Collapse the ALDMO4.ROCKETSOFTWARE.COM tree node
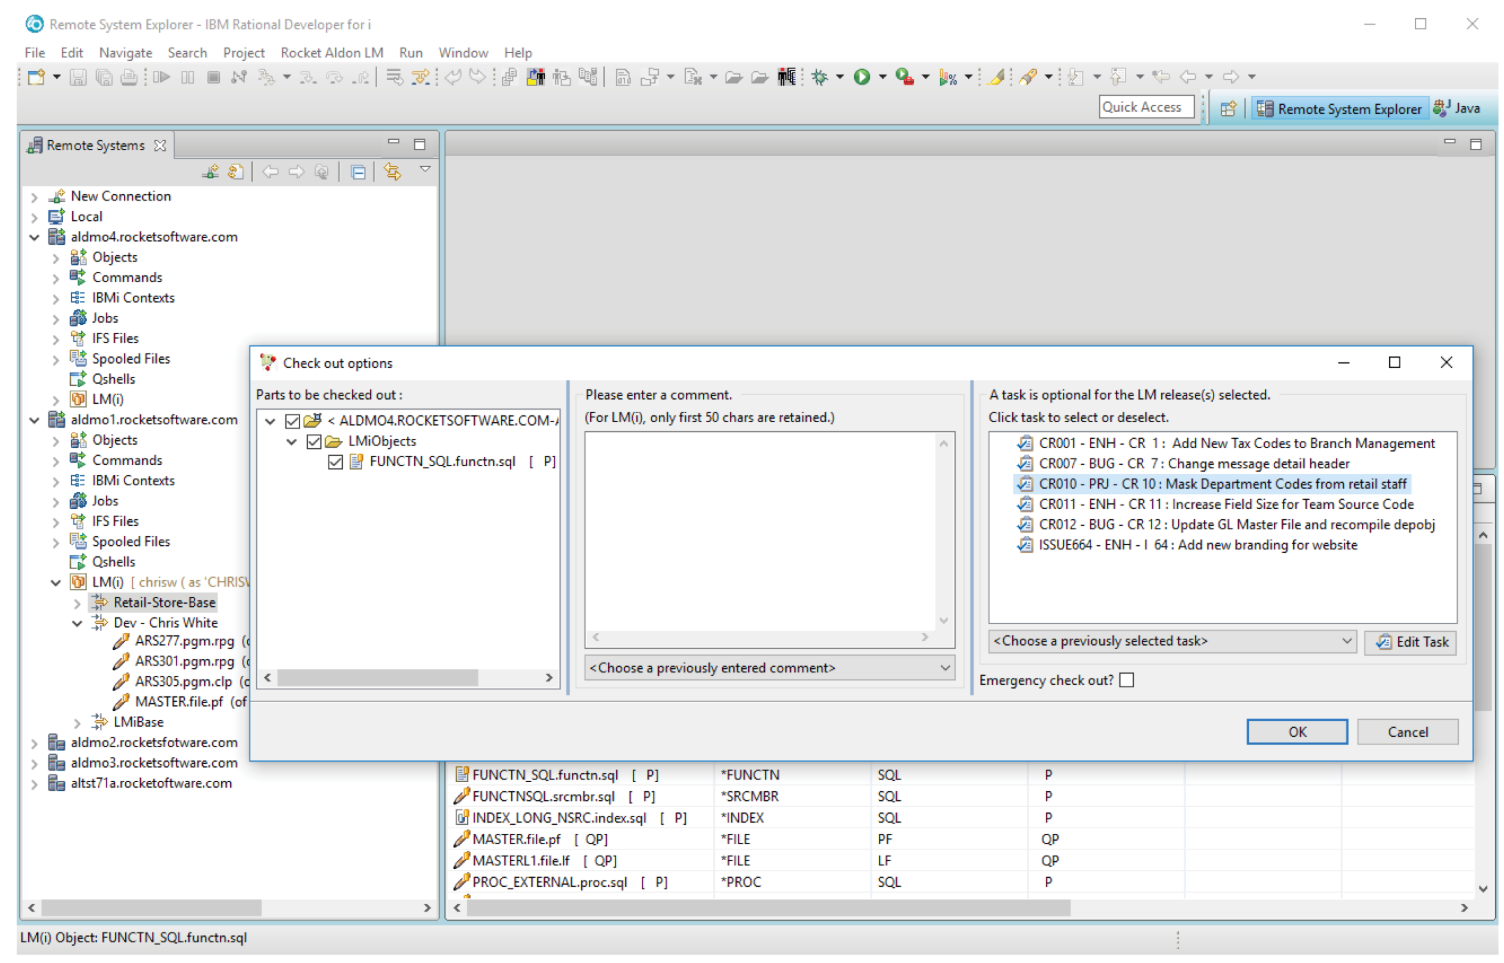1504x963 pixels. coord(270,421)
